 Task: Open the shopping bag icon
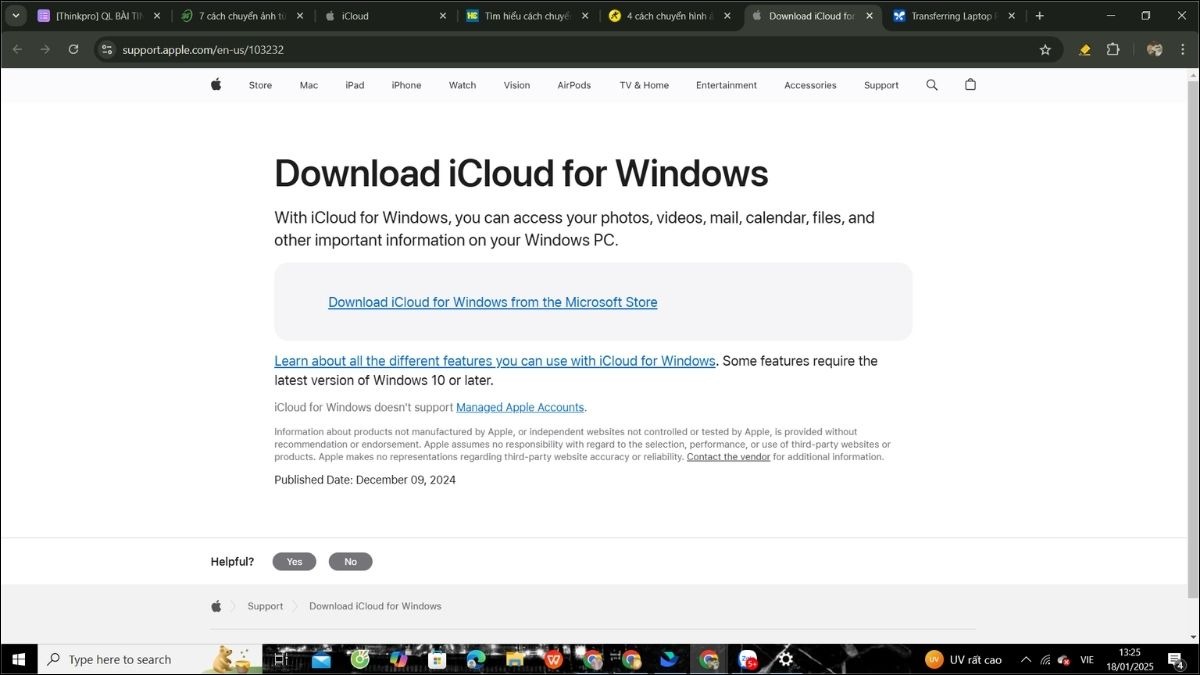tap(970, 85)
